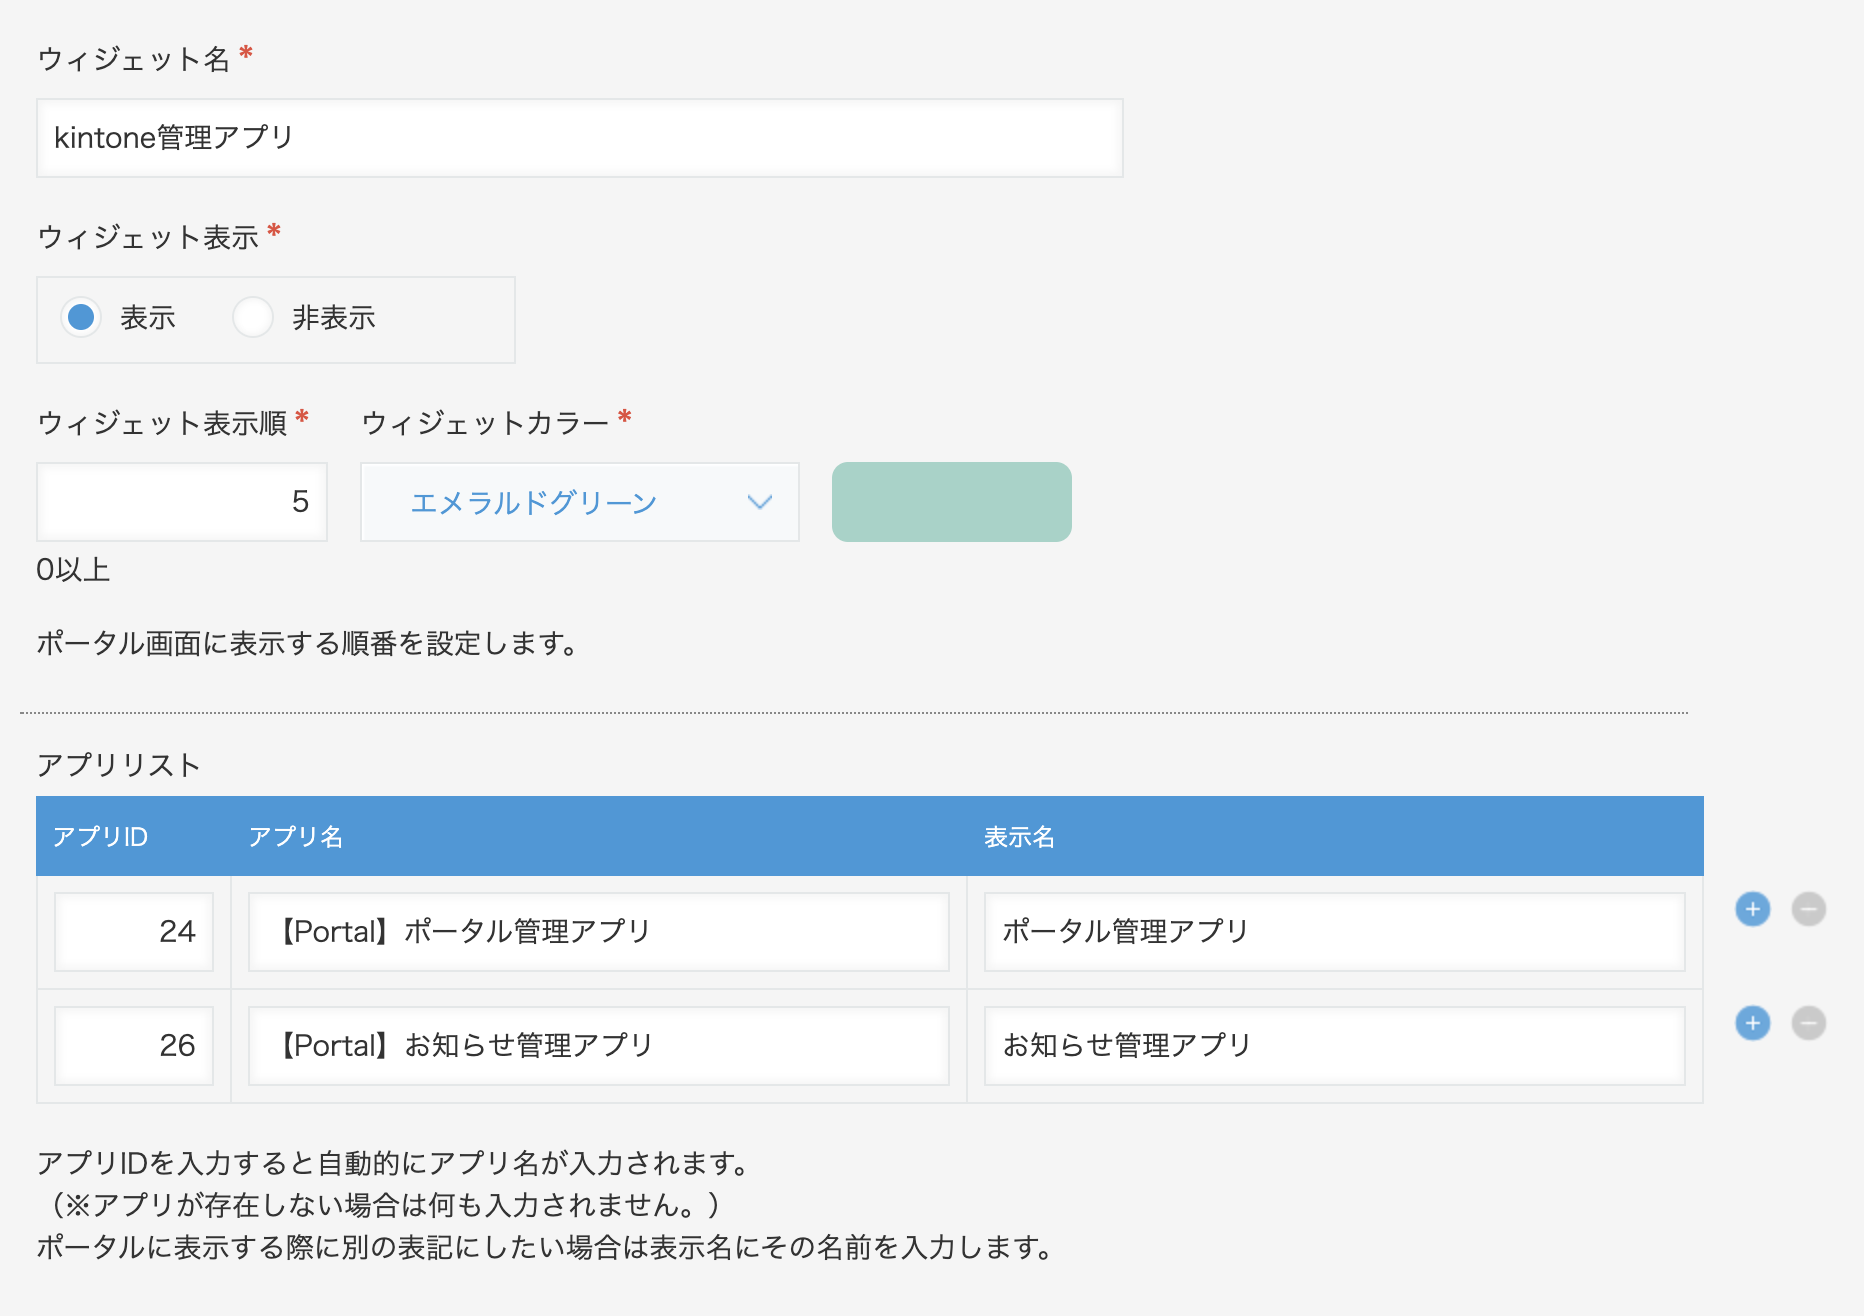
Task: Add a row after お知らせ管理アプリ row
Action: coord(1752,1023)
